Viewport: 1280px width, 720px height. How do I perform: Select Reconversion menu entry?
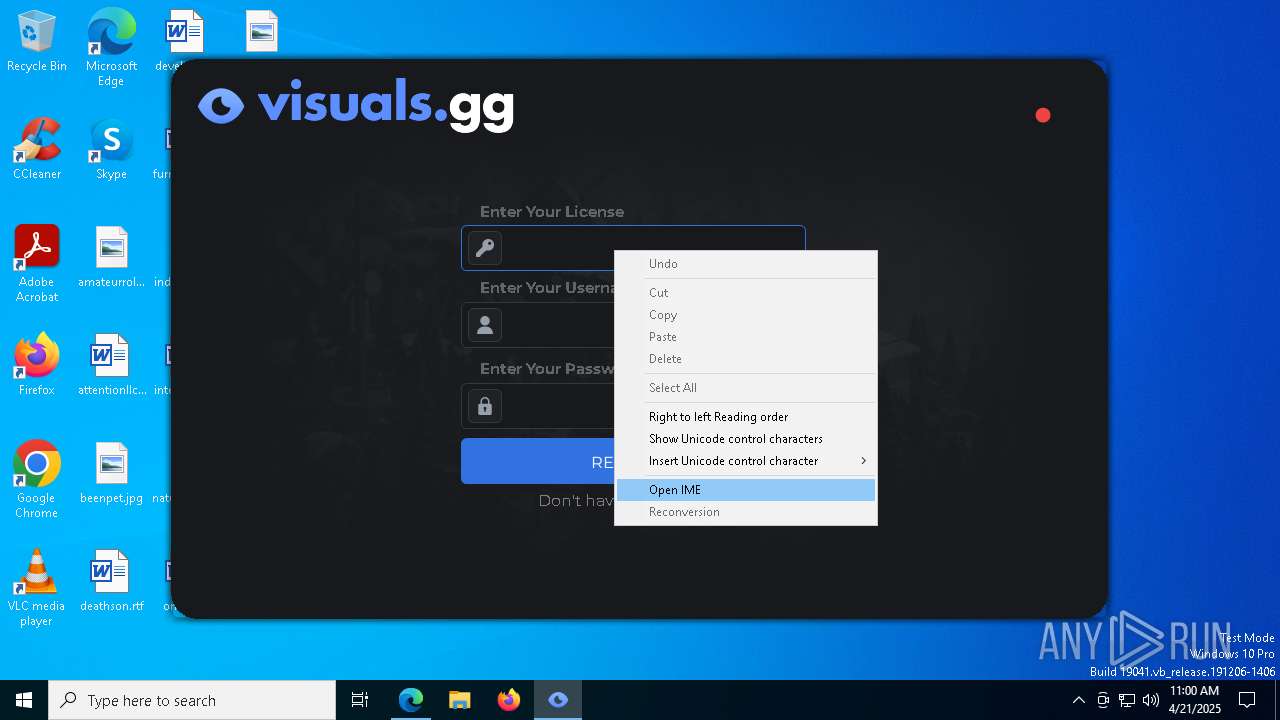pos(746,512)
